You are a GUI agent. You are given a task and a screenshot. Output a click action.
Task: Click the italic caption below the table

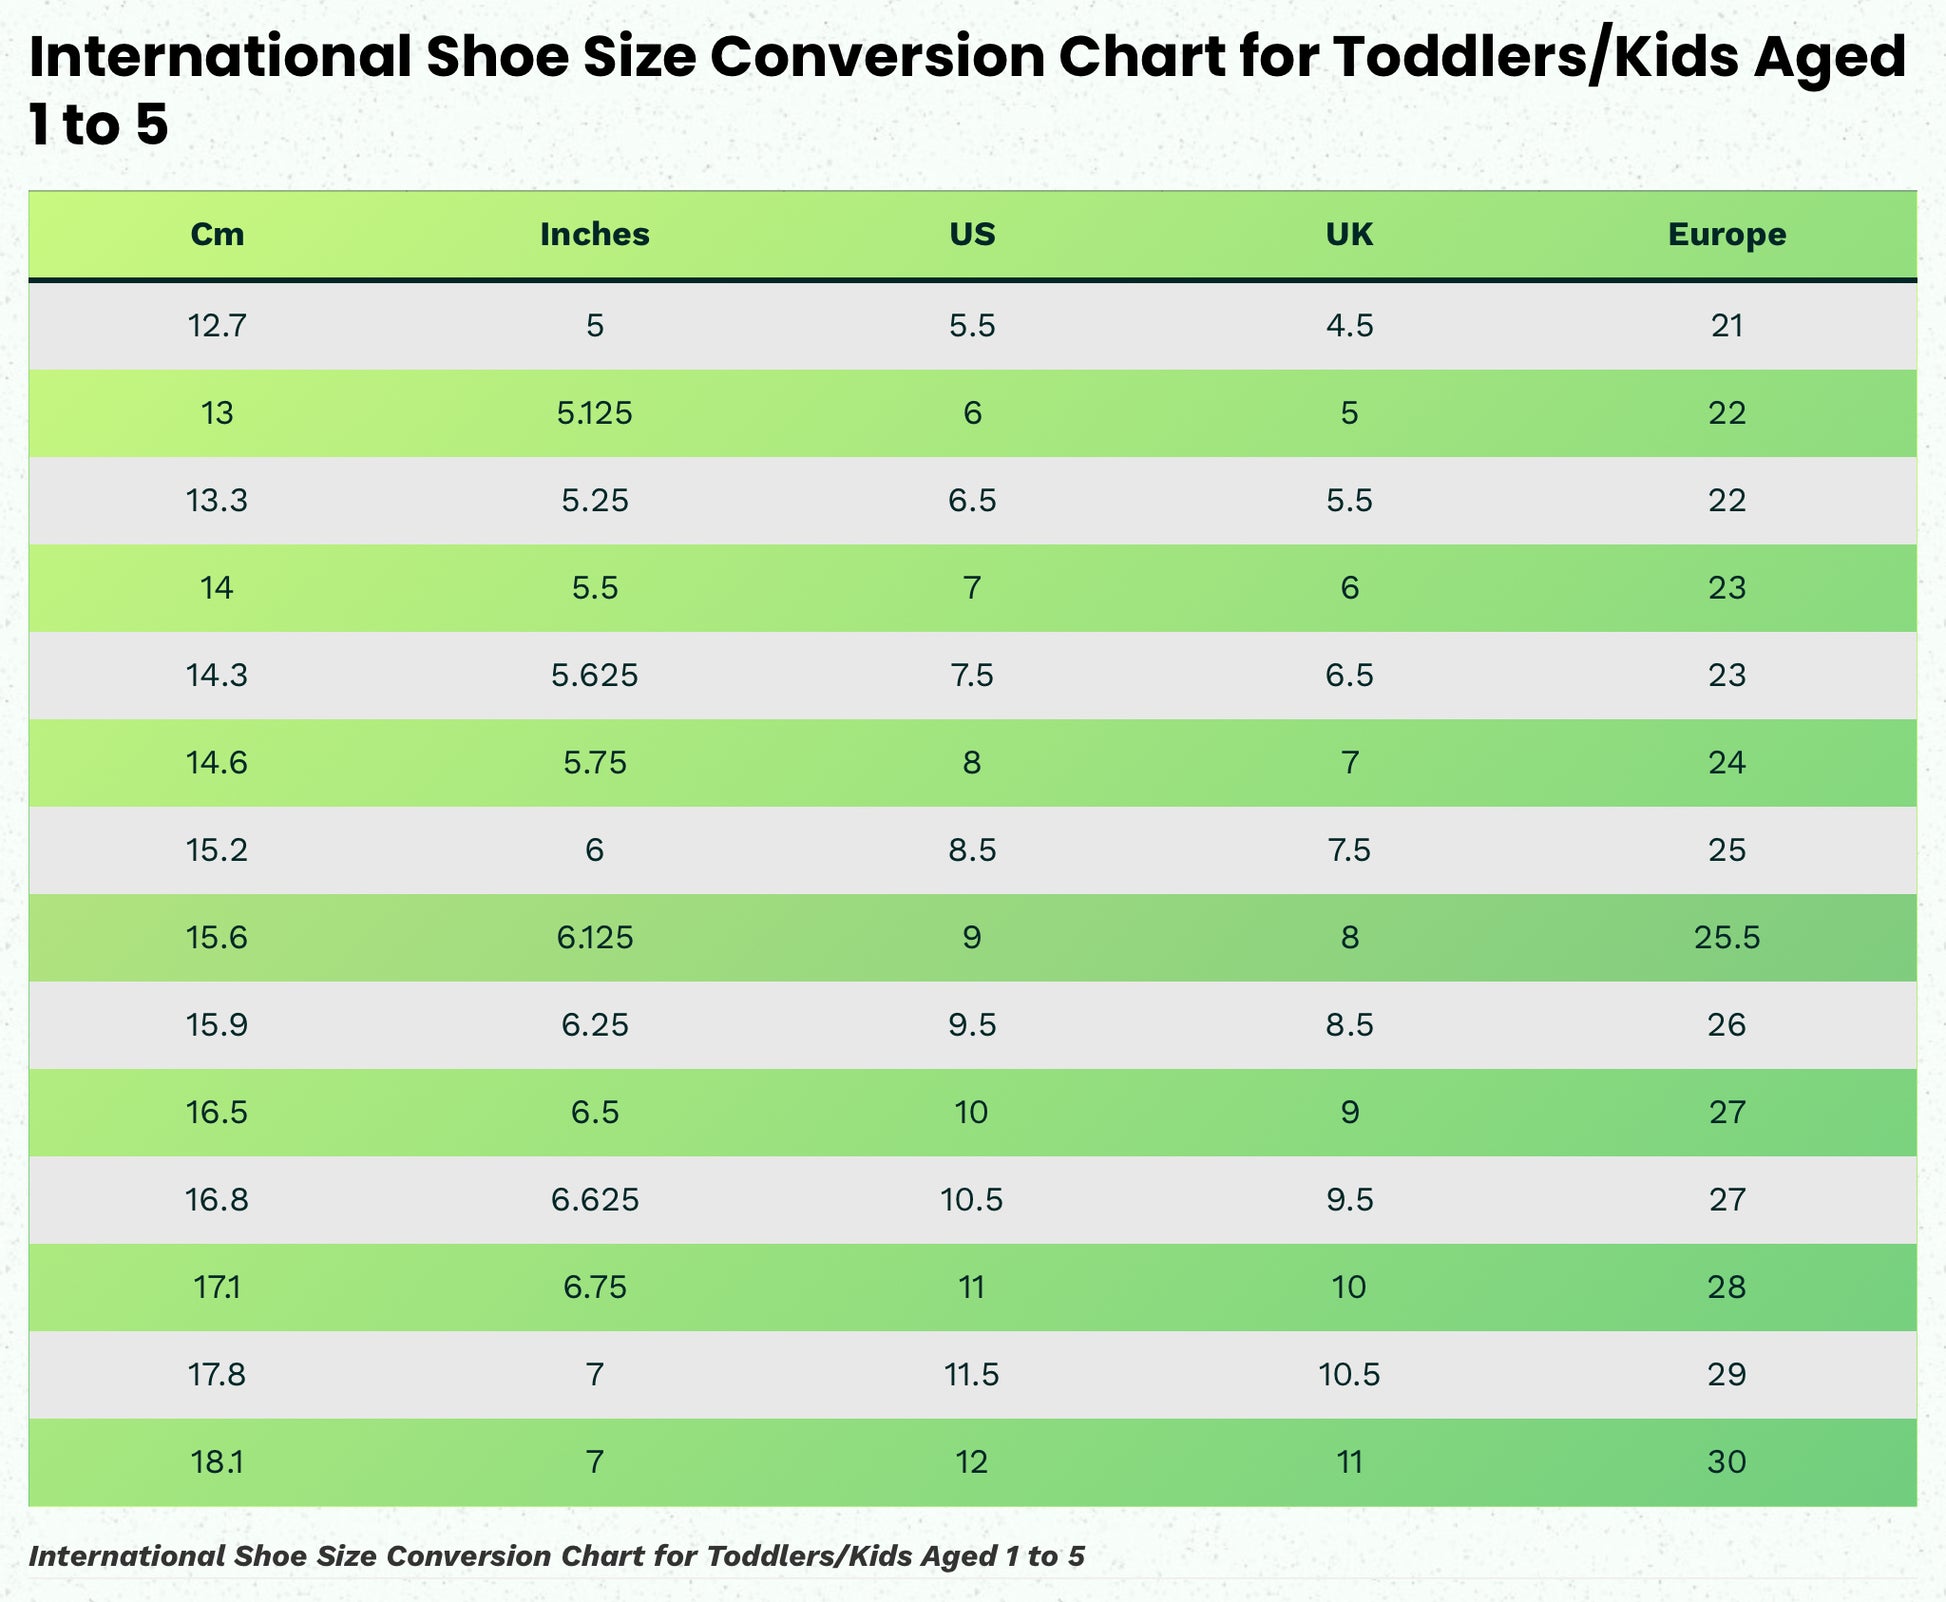556,1556
